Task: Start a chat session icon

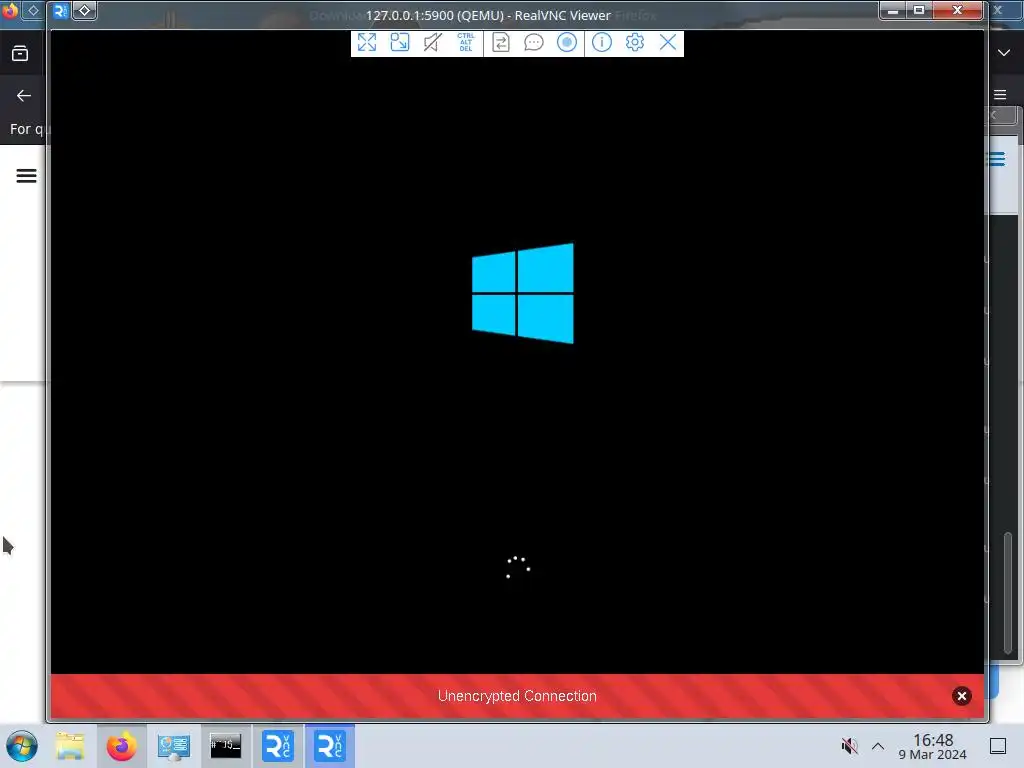Action: point(534,43)
